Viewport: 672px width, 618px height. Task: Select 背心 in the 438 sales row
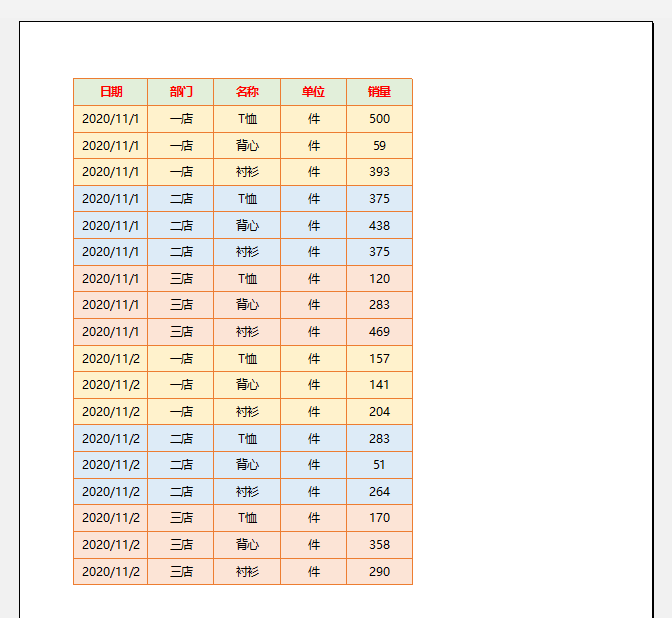[247, 225]
